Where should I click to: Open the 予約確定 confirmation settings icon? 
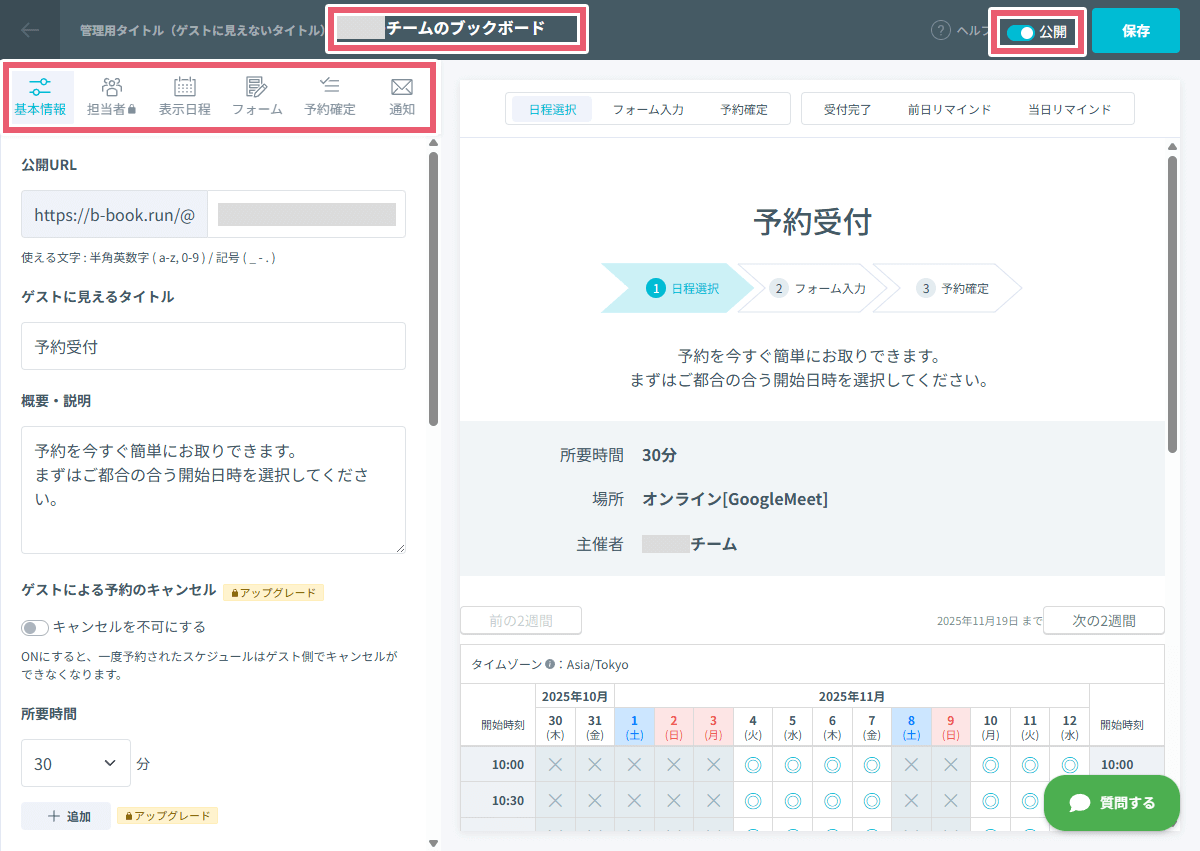[330, 96]
